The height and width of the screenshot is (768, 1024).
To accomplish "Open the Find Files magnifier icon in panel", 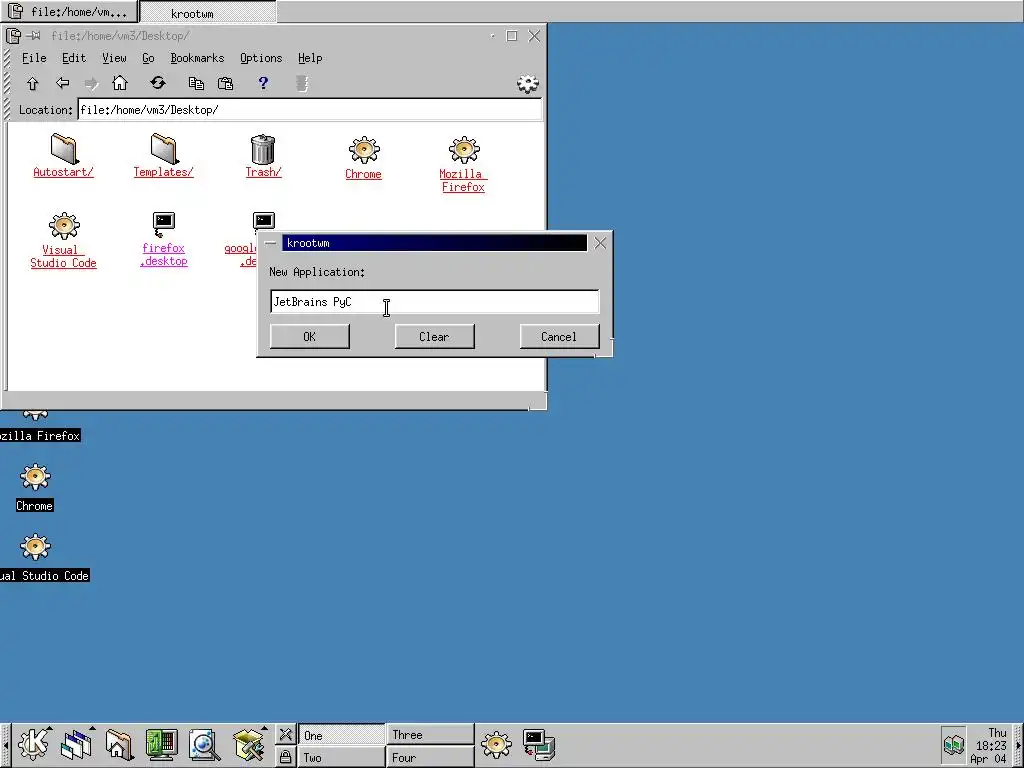I will pyautogui.click(x=204, y=744).
